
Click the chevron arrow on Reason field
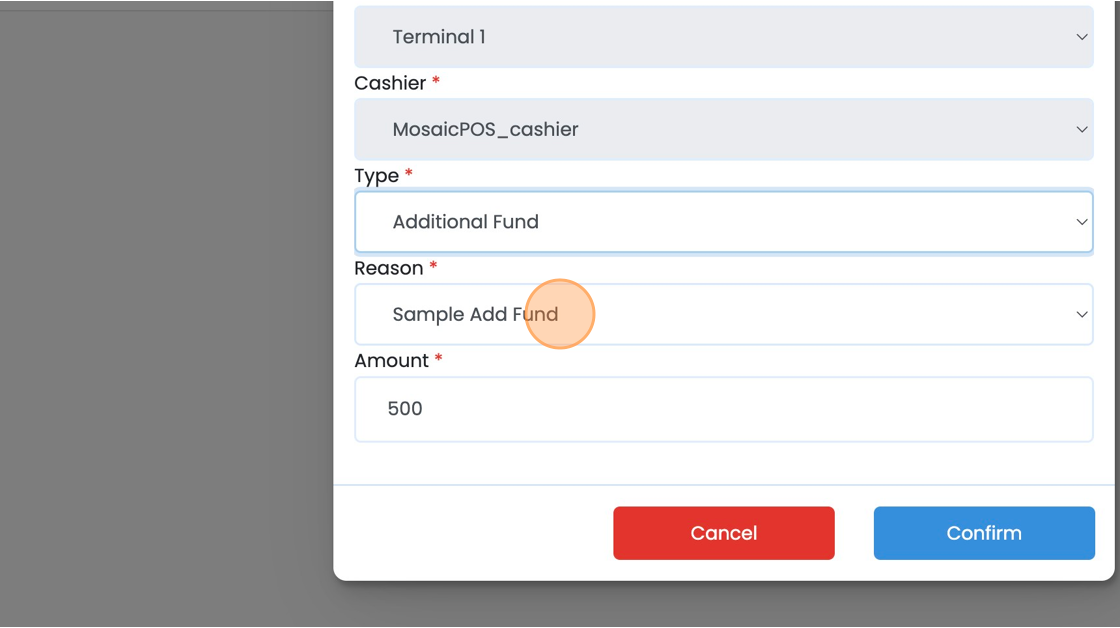(1081, 314)
